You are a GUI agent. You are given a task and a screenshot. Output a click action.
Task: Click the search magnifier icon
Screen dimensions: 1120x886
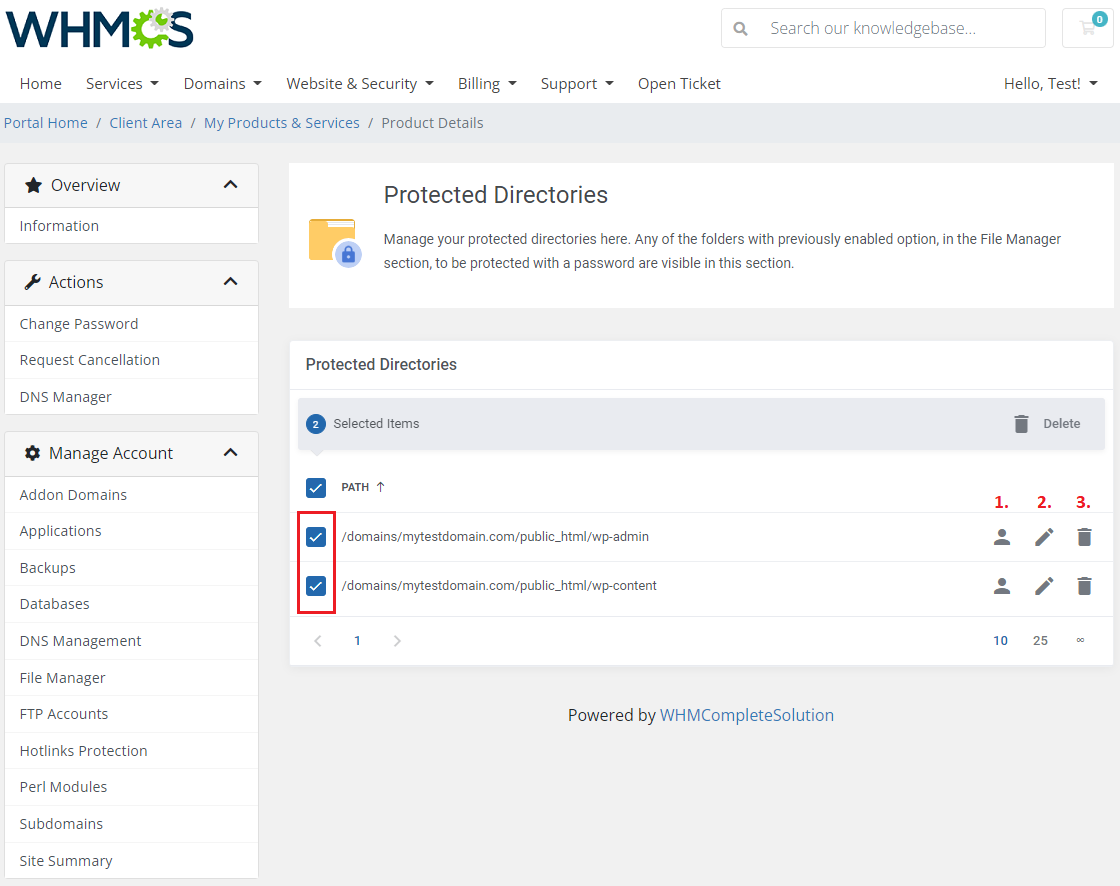coord(741,29)
